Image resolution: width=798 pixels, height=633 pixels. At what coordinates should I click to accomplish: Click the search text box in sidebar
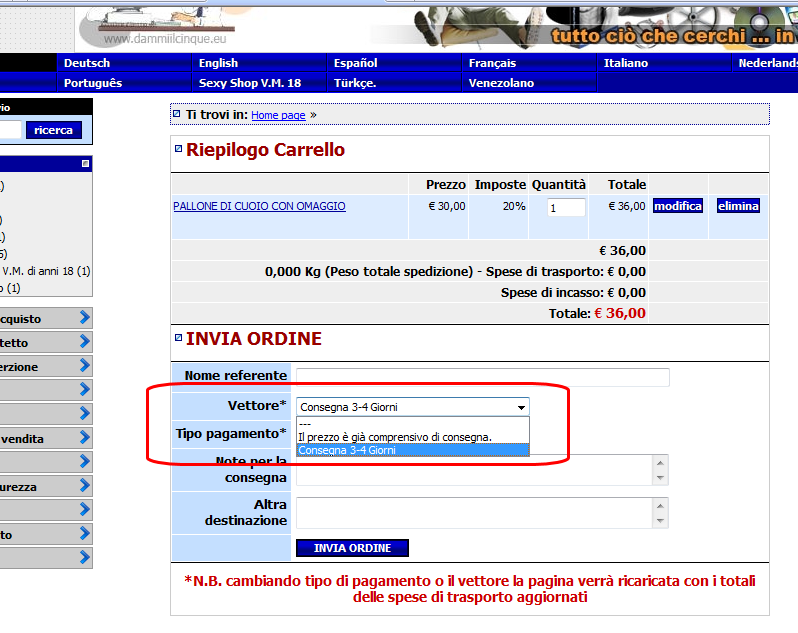10,130
